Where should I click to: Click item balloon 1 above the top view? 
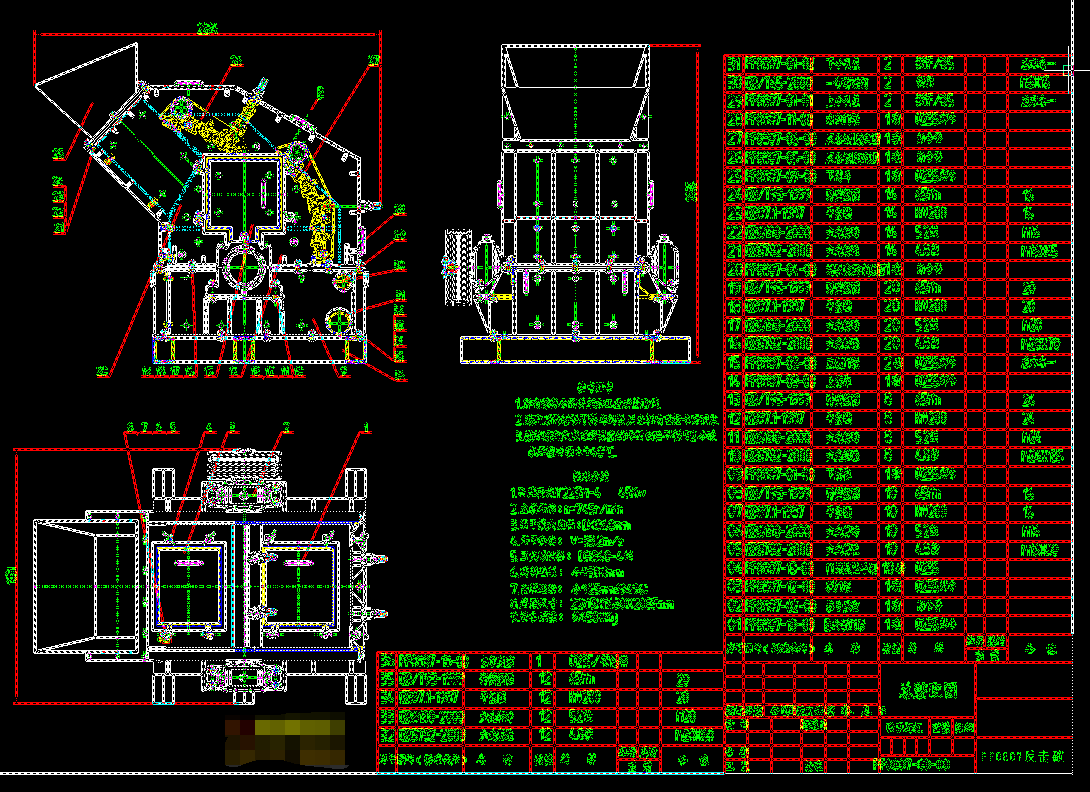click(365, 427)
